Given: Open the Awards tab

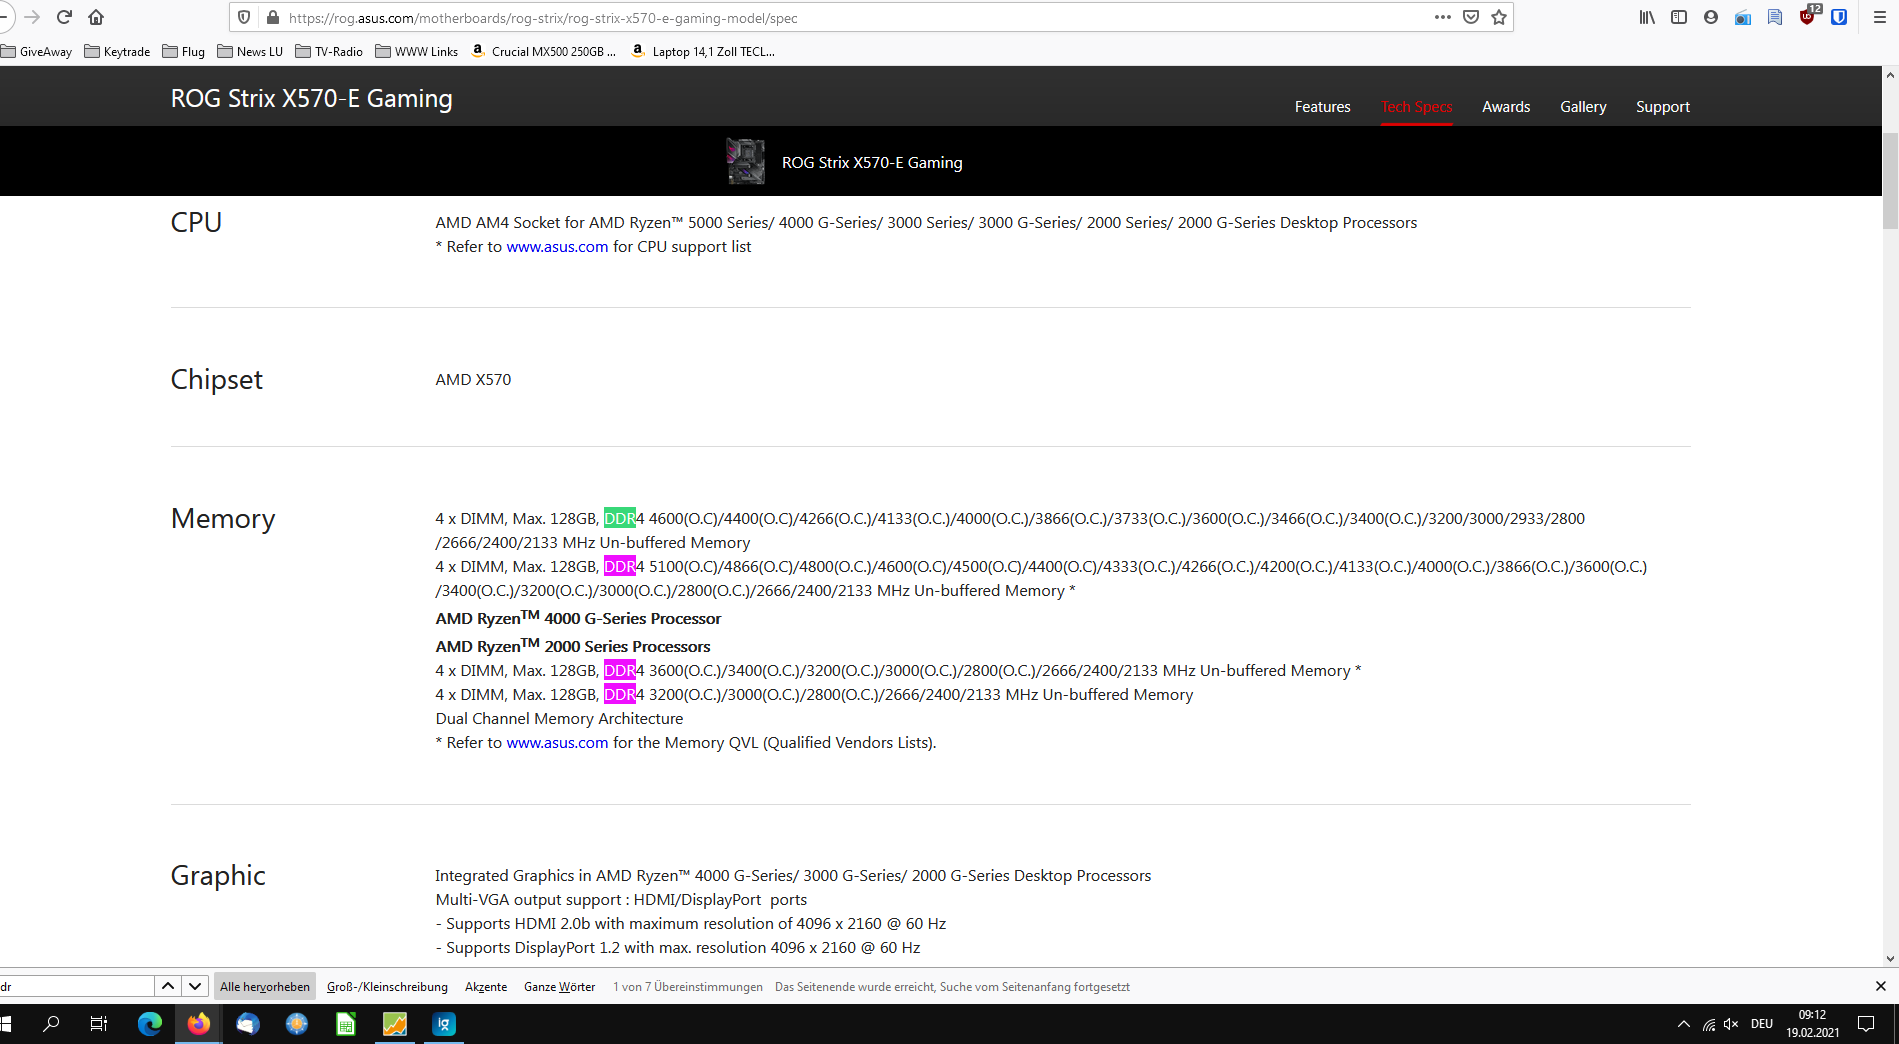Looking at the screenshot, I should (1506, 107).
